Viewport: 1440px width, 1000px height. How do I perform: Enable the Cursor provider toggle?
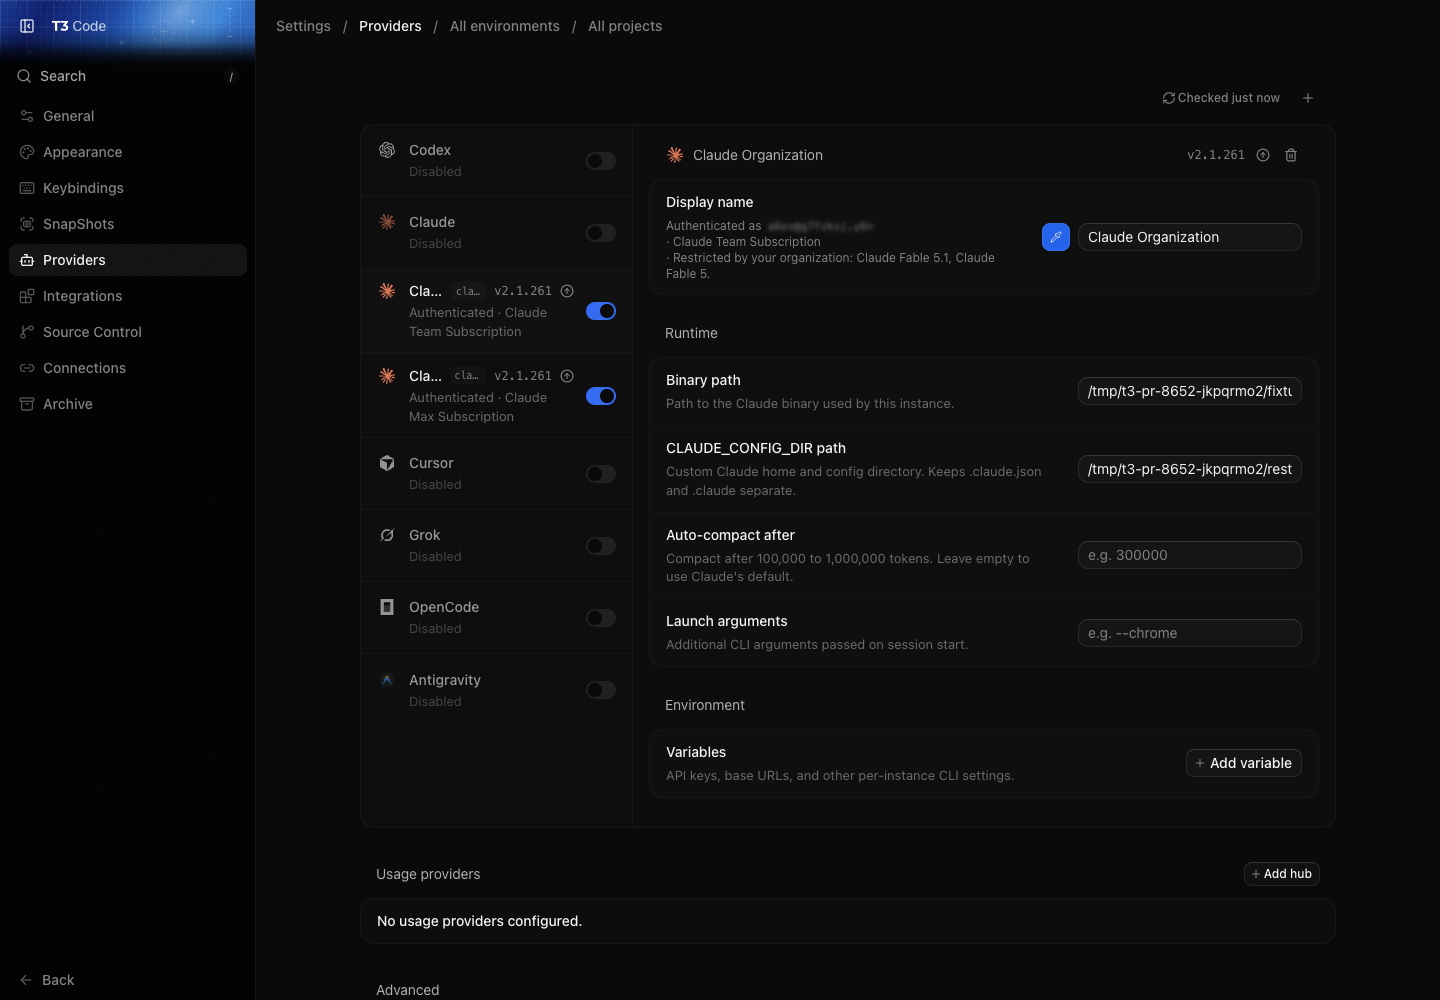pos(601,474)
